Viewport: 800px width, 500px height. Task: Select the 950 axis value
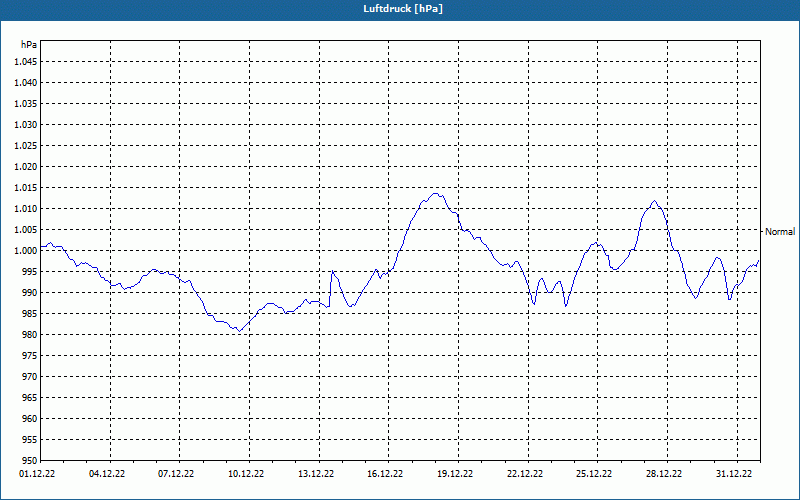(x=30, y=461)
